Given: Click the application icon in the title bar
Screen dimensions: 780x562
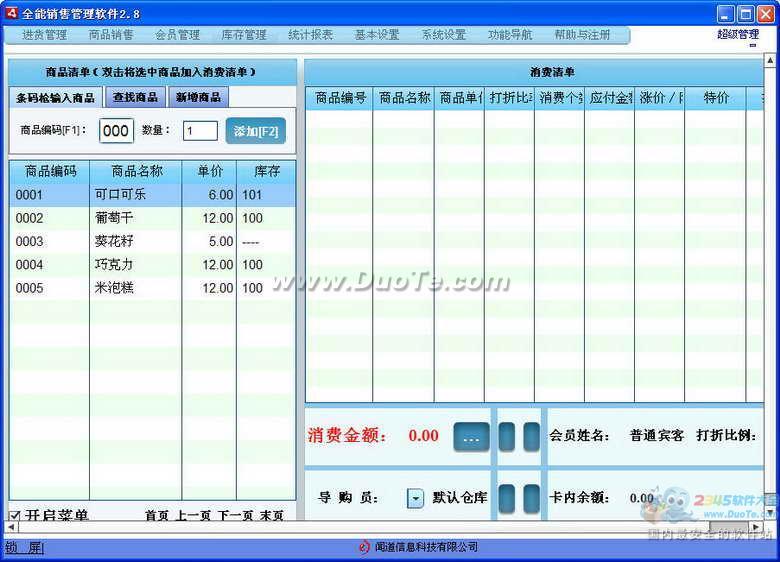Looking at the screenshot, I should 11,13.
